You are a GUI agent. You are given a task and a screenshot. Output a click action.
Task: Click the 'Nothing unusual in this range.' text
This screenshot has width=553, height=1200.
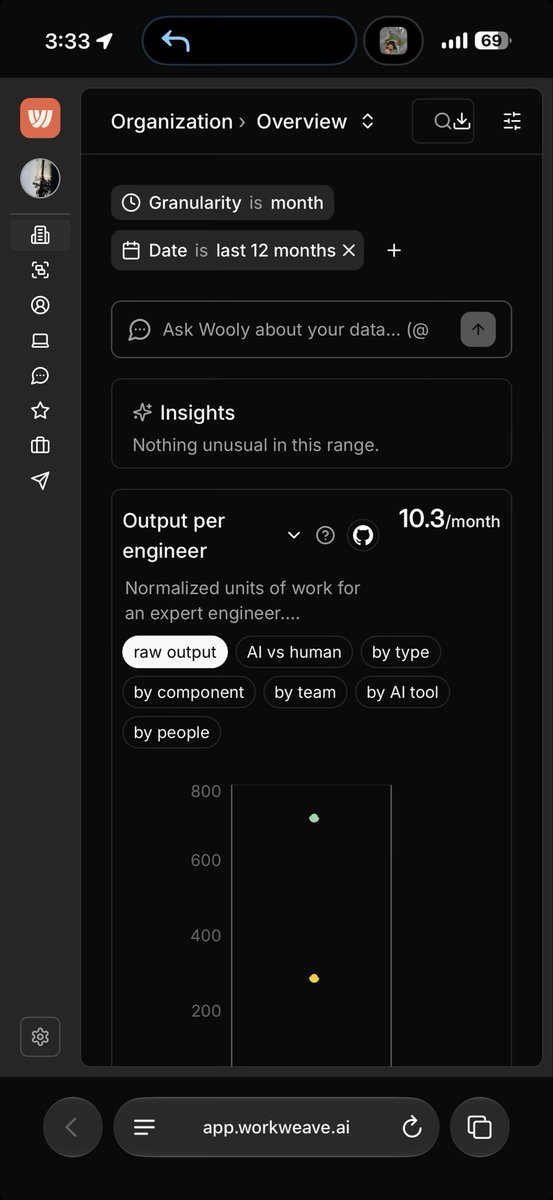255,445
